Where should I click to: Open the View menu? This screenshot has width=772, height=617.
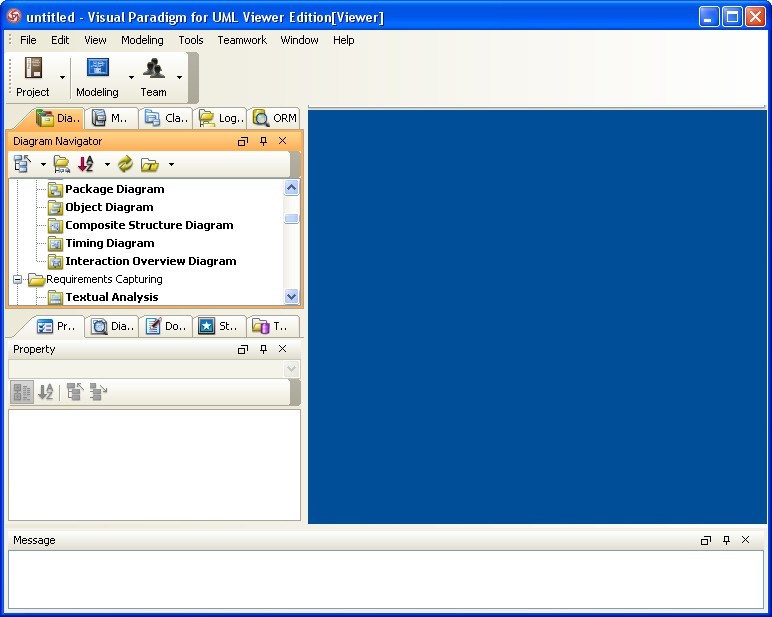[95, 40]
